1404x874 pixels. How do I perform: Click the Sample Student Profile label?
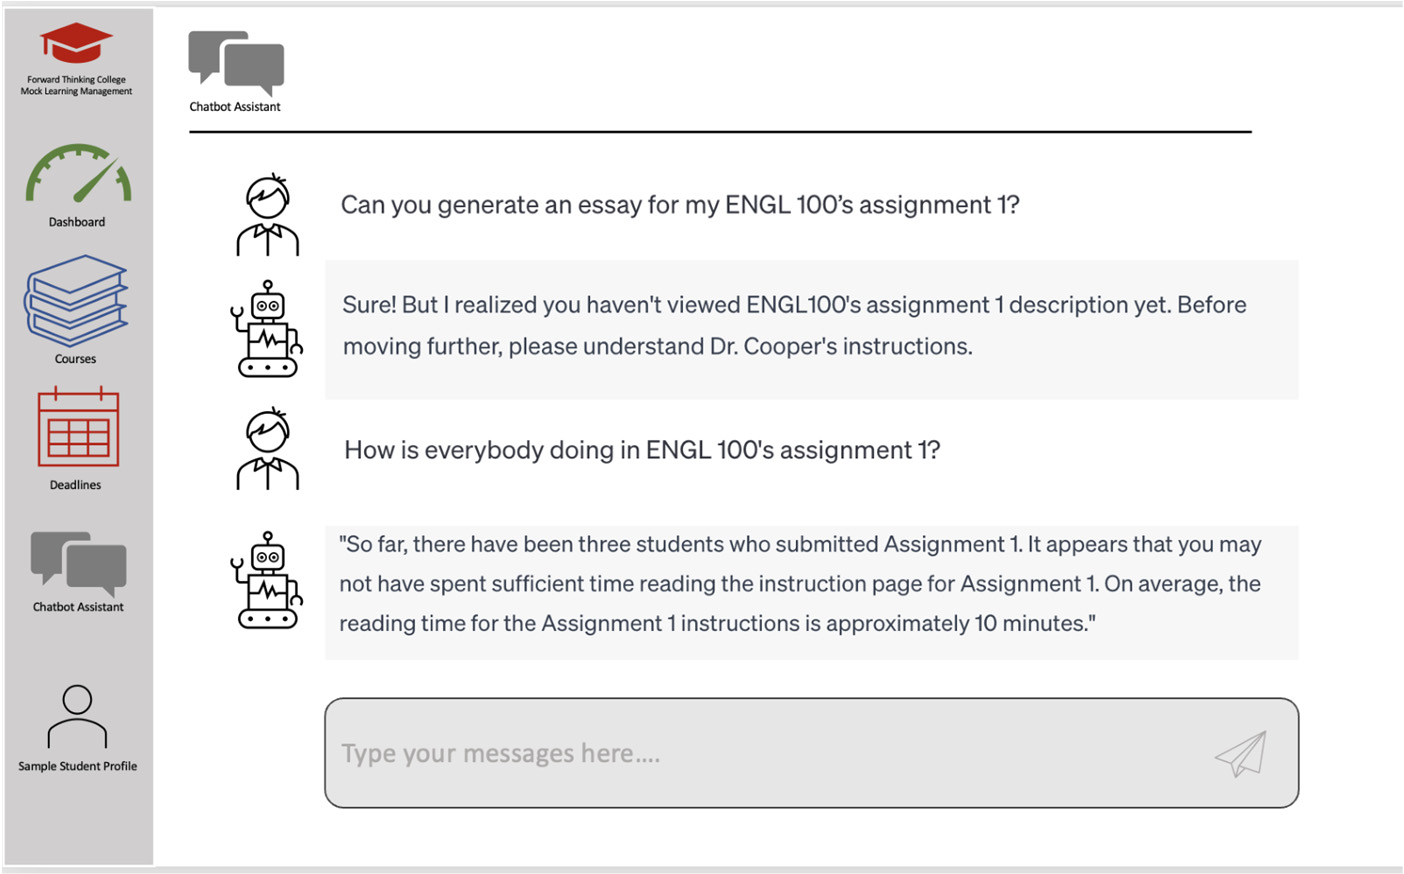78,766
